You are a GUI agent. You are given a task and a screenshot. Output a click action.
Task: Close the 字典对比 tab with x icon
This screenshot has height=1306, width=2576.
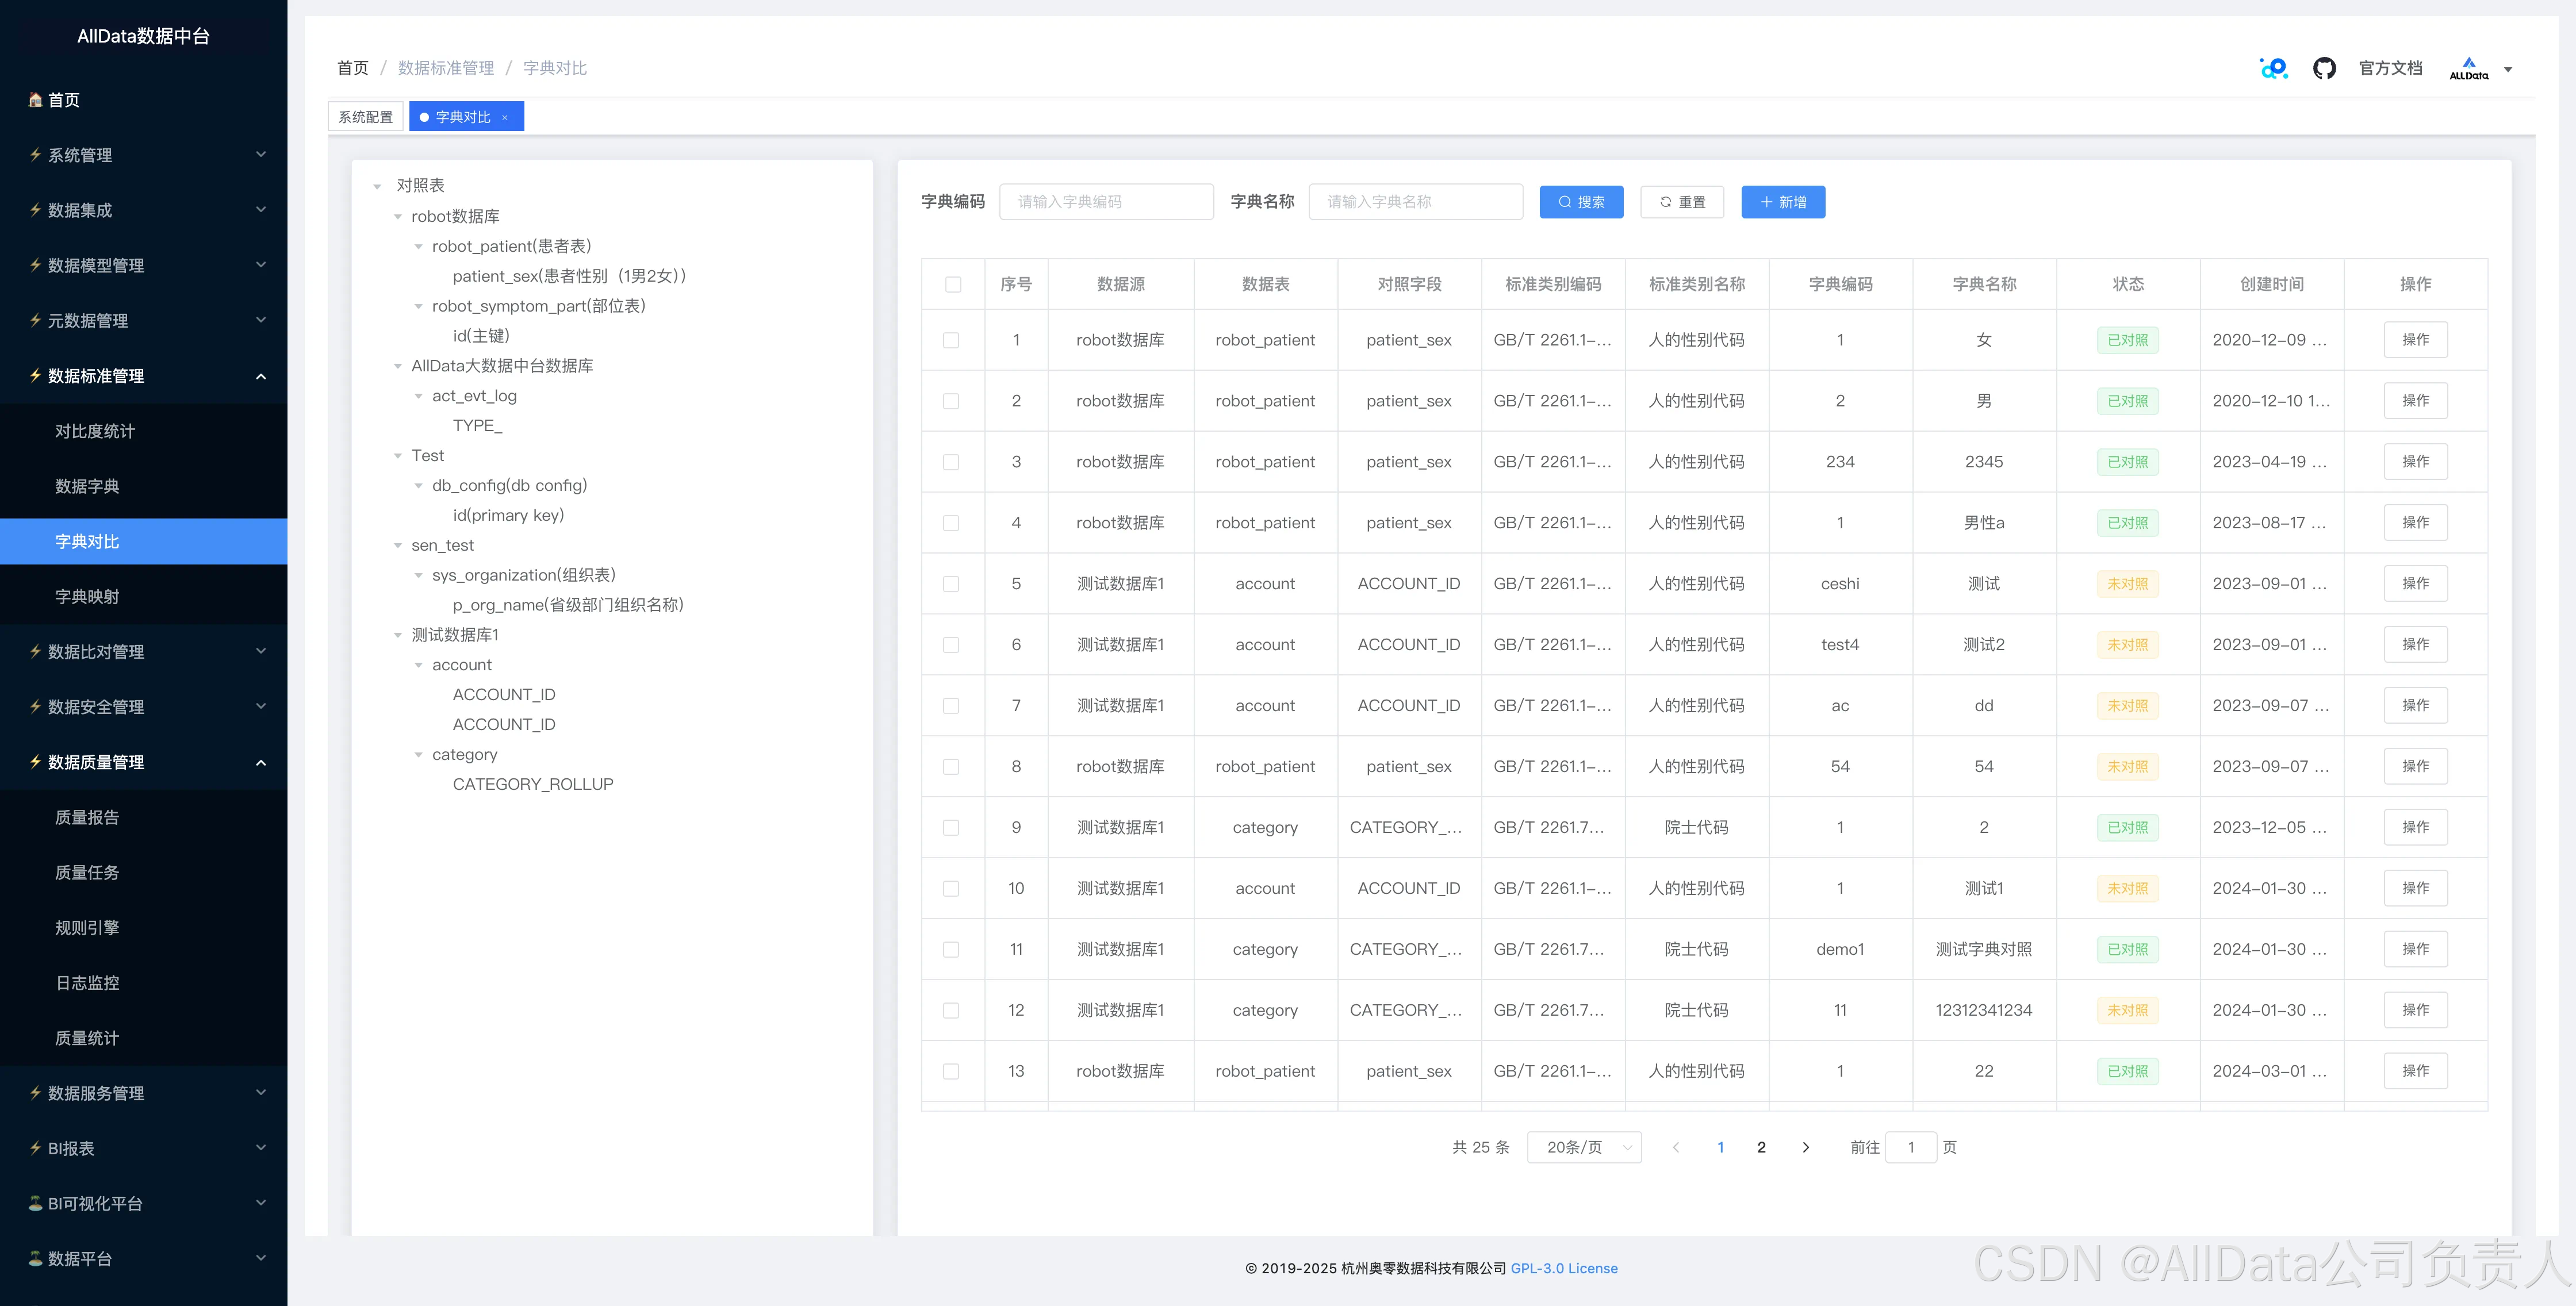(x=505, y=118)
